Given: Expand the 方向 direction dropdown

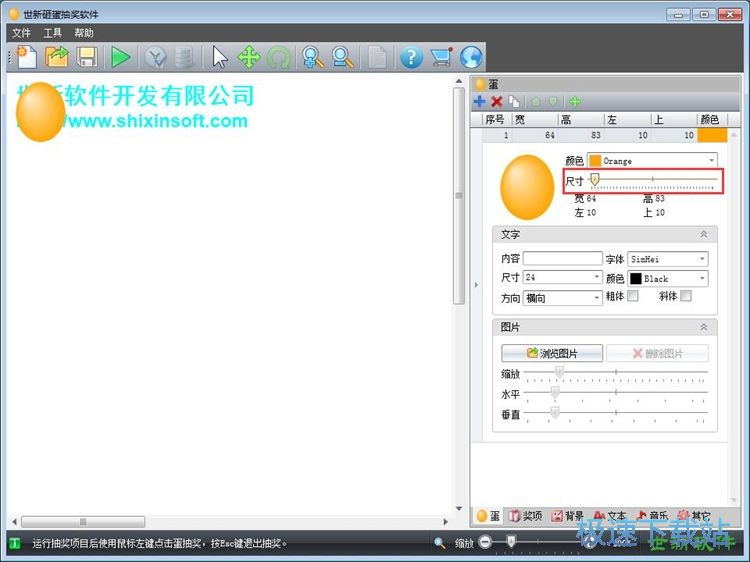Looking at the screenshot, I should (x=562, y=298).
